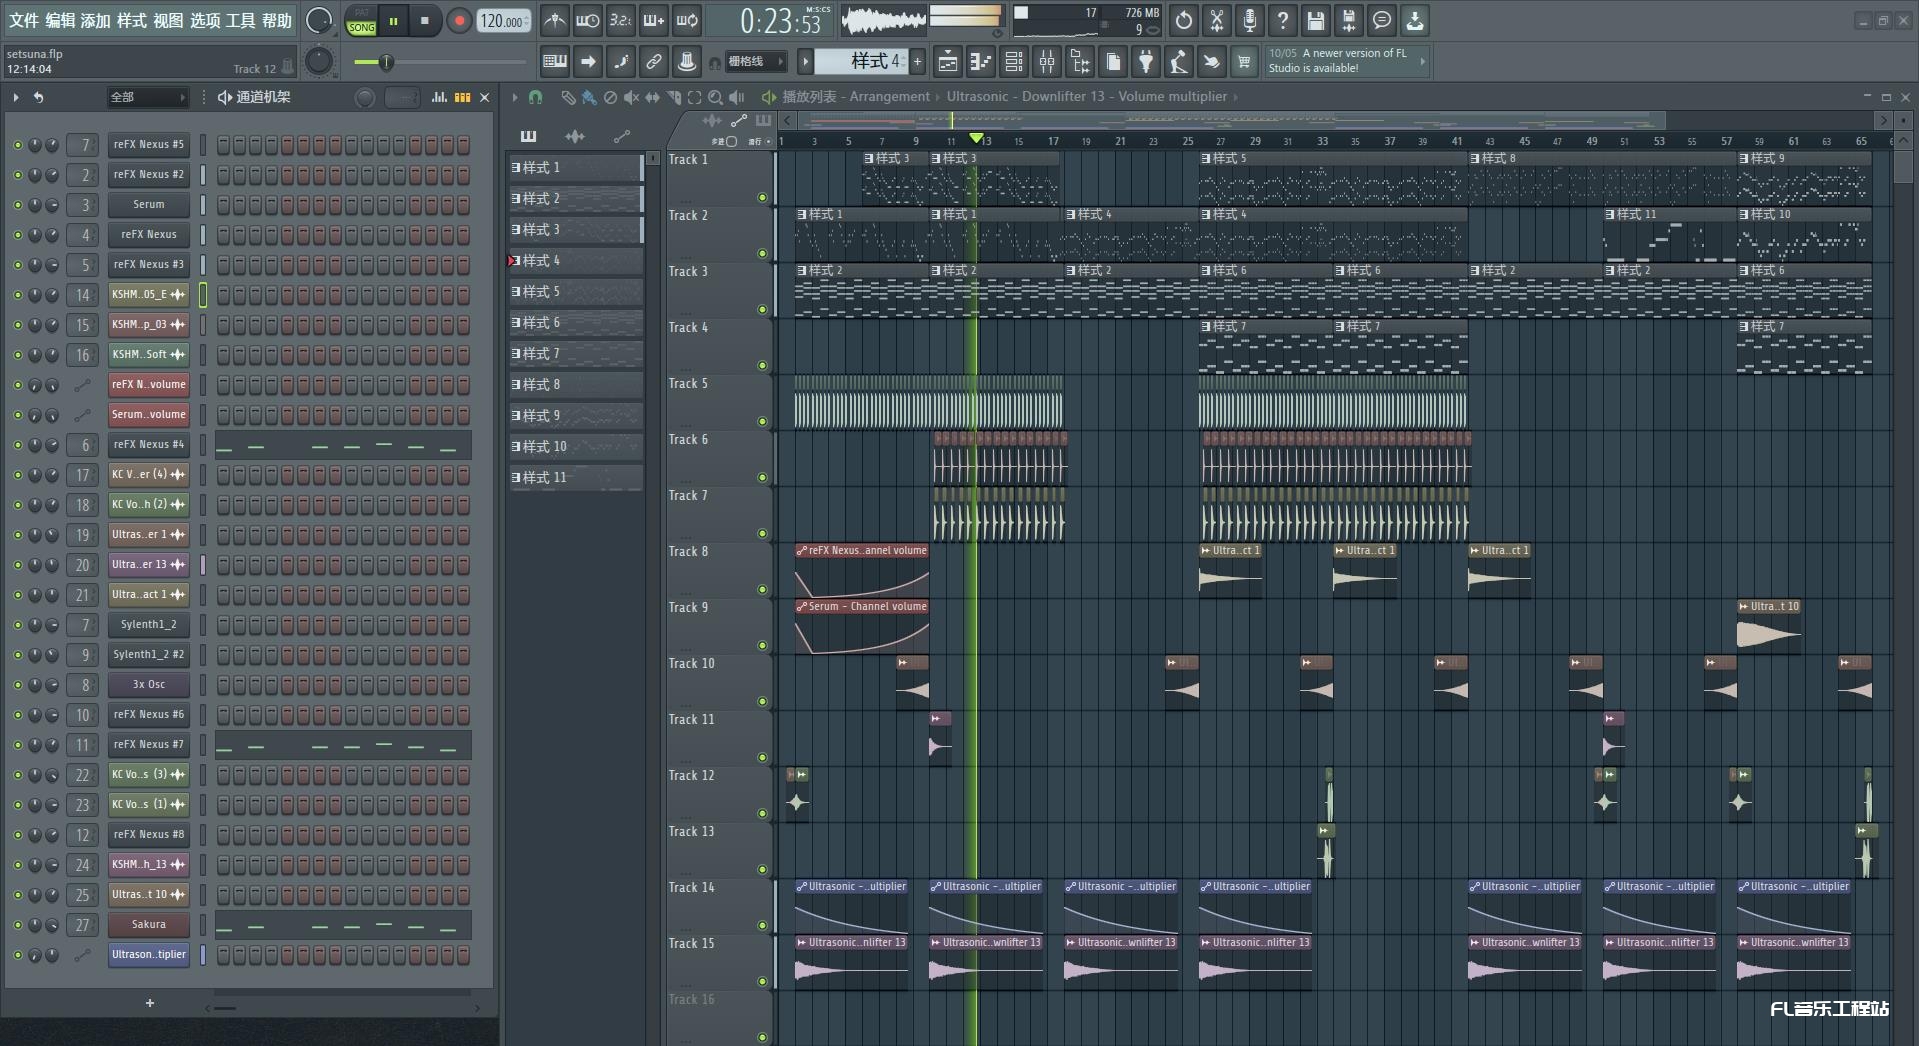Select the Sylenth1_2 channel button
This screenshot has height=1046, width=1919.
pyautogui.click(x=149, y=624)
